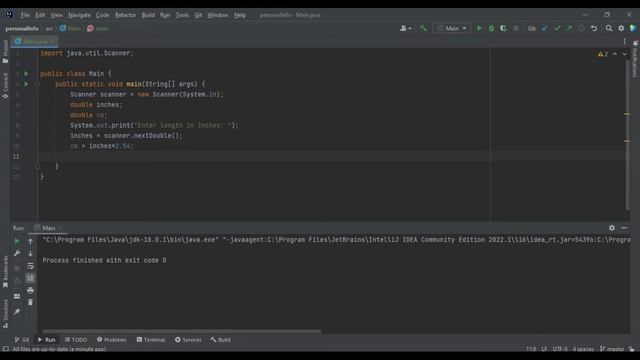Screen dimensions: 640x360
Task: Click the up arrow in Run console toolbar
Action: [x=30, y=241]
